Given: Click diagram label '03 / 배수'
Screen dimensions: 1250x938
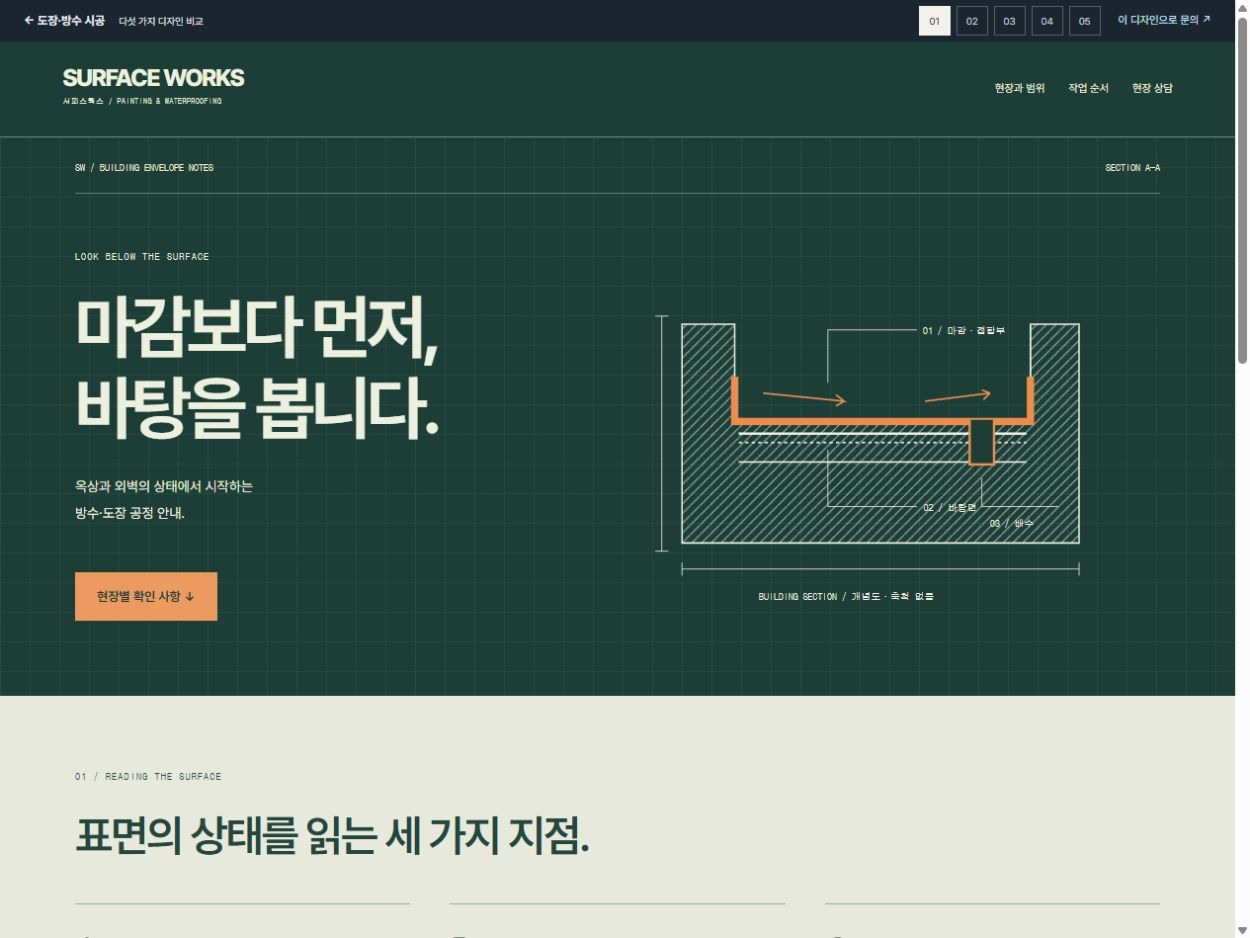Looking at the screenshot, I should tap(1012, 523).
